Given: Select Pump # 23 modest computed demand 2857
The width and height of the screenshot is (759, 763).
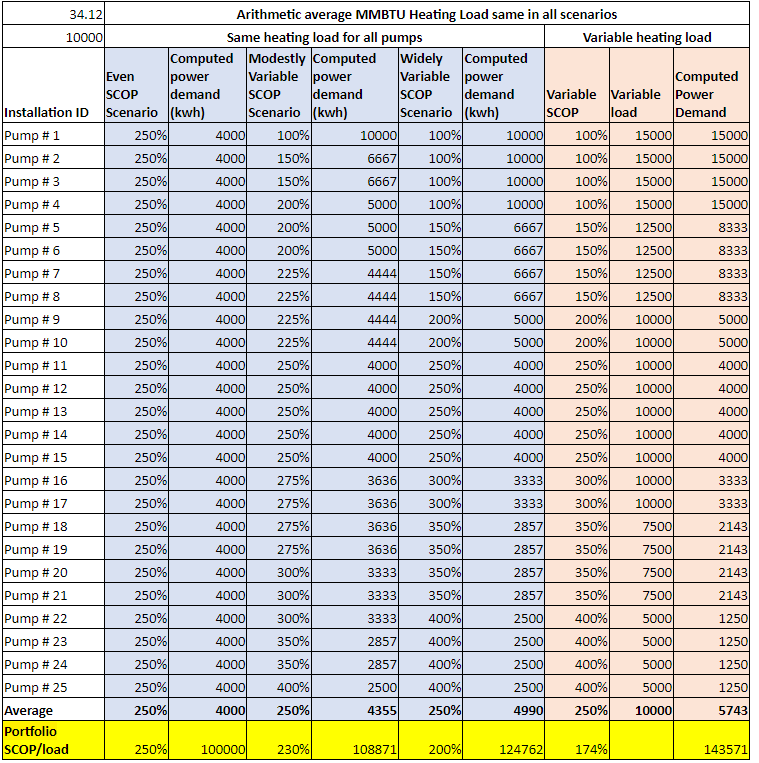Looking at the screenshot, I should [355, 641].
